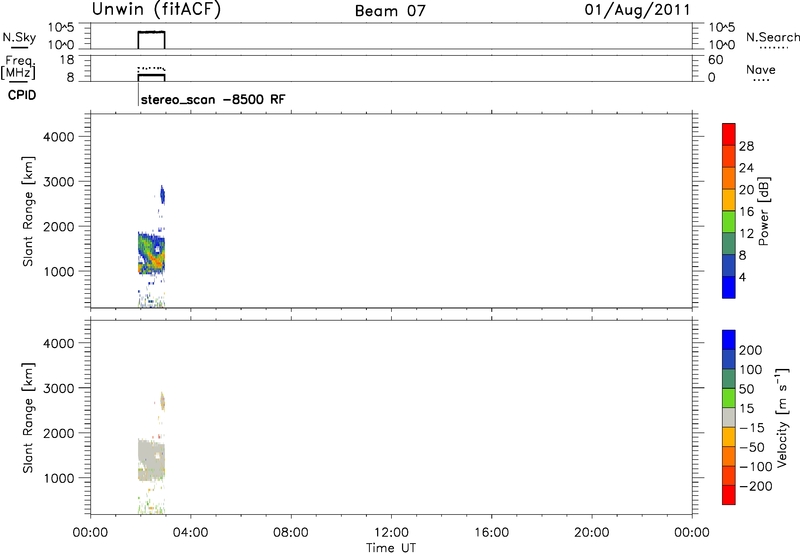Click the bright blue top segment of Velocity color bar

729,340
